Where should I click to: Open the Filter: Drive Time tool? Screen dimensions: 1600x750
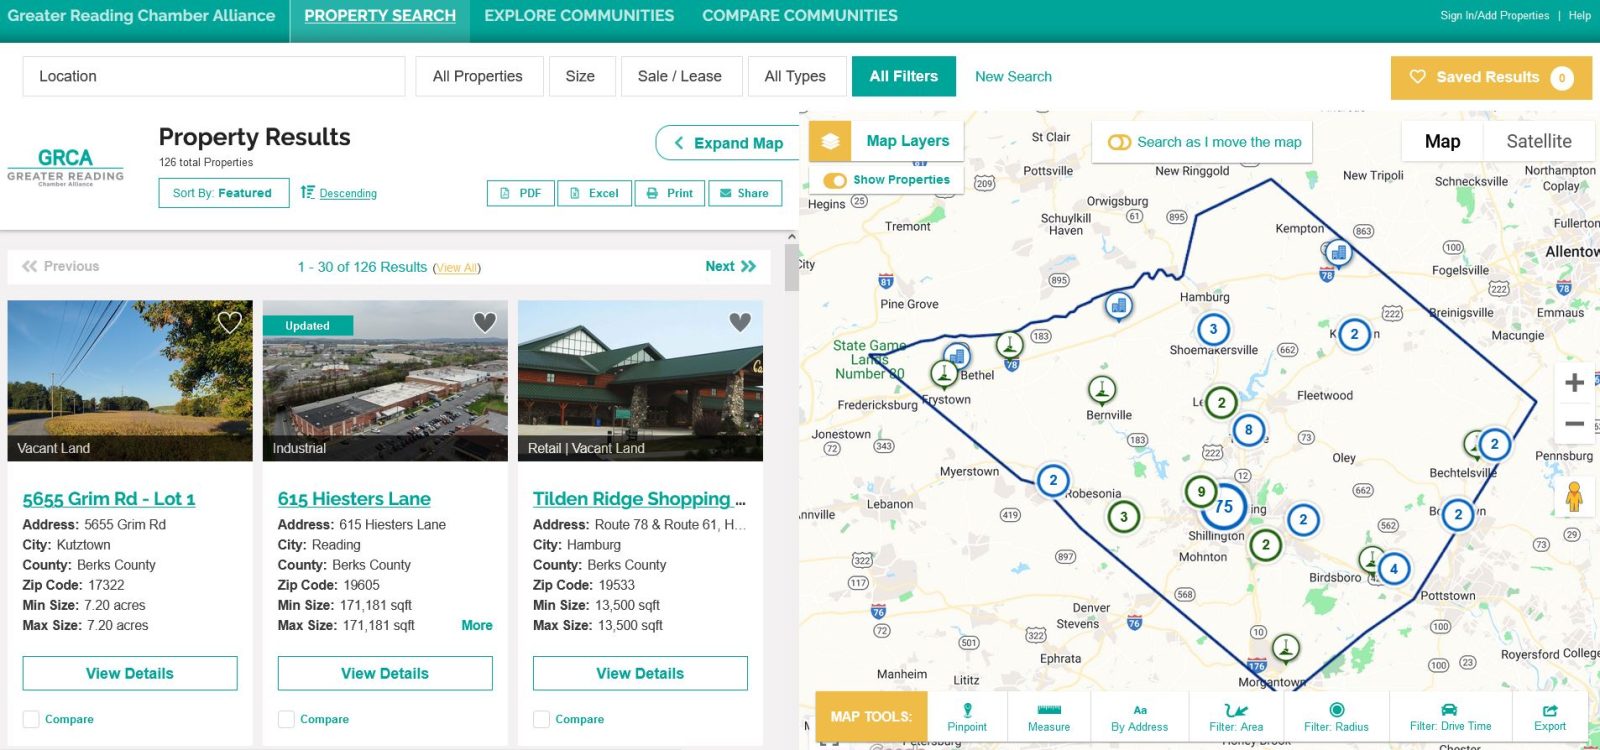(1449, 716)
